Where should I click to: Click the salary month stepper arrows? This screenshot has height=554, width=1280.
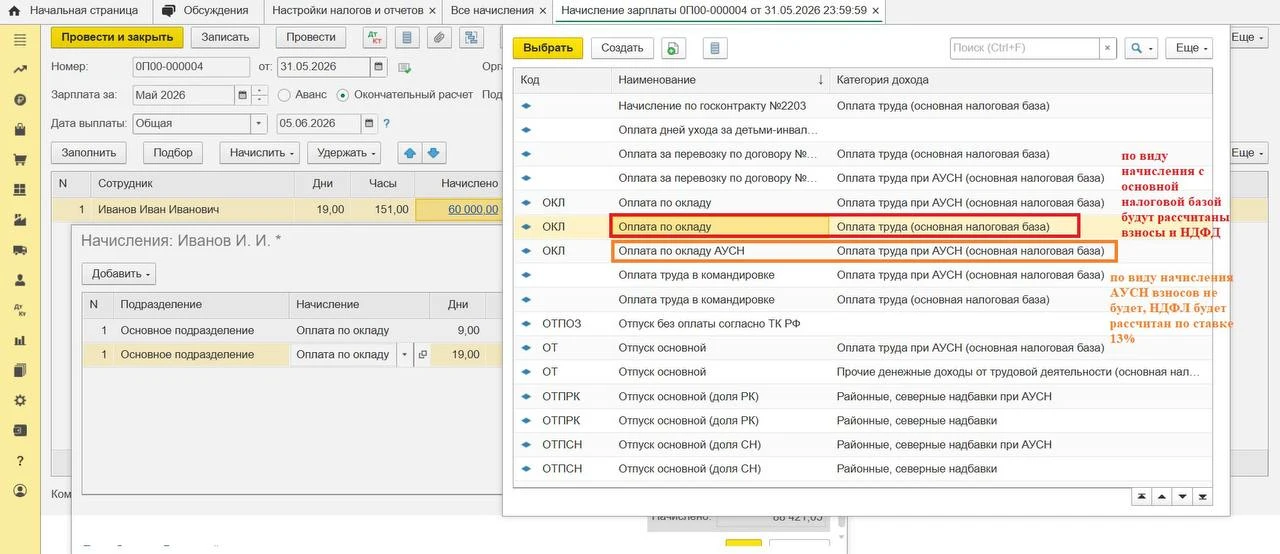point(260,95)
